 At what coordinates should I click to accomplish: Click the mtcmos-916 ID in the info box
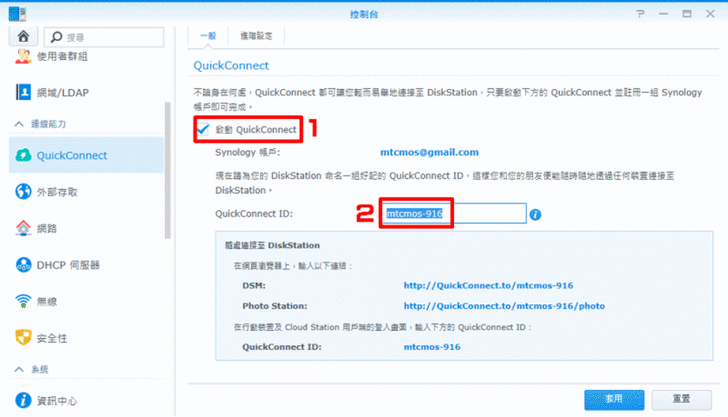click(x=432, y=347)
